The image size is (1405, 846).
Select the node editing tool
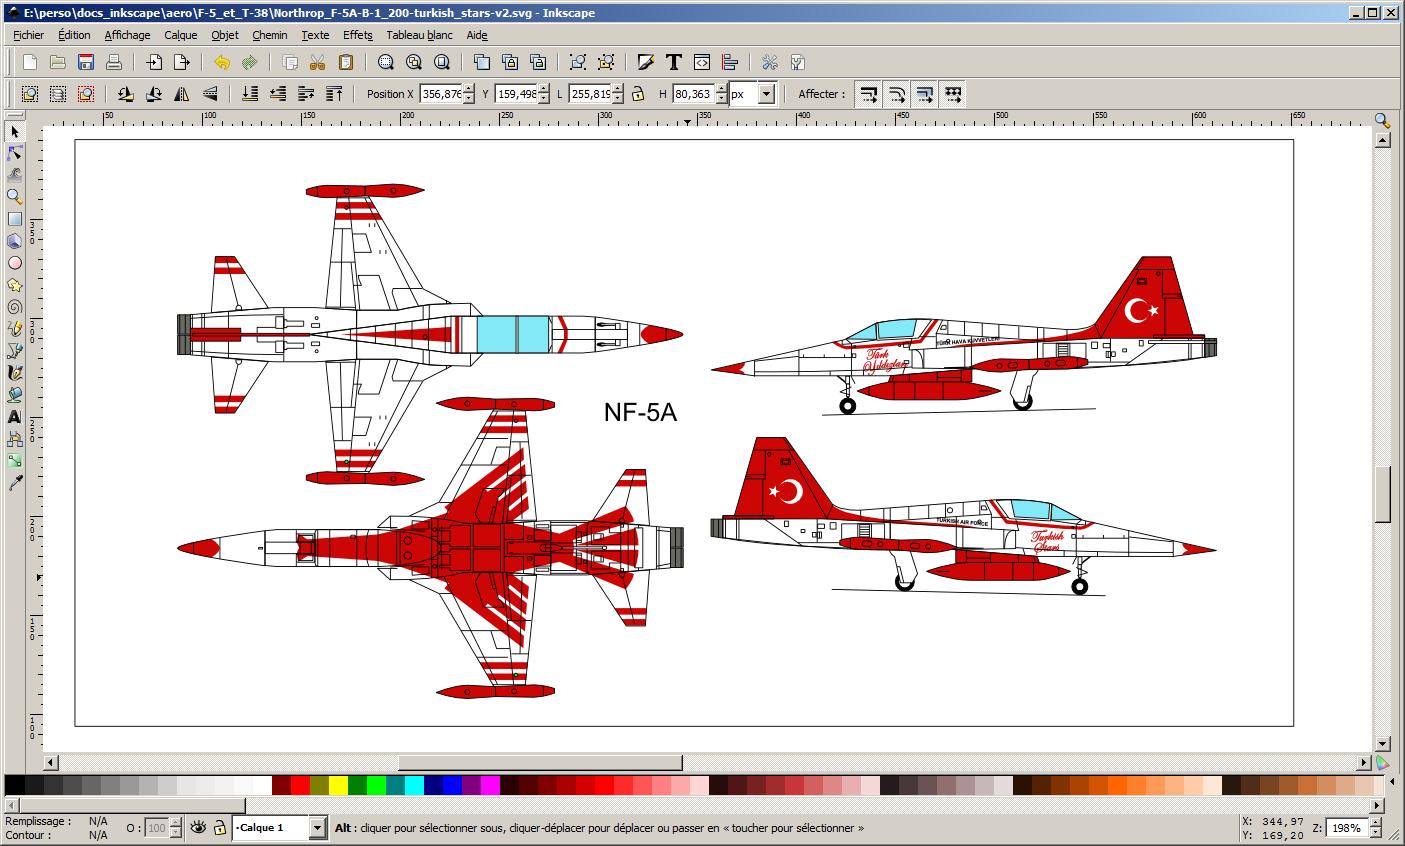pos(15,153)
